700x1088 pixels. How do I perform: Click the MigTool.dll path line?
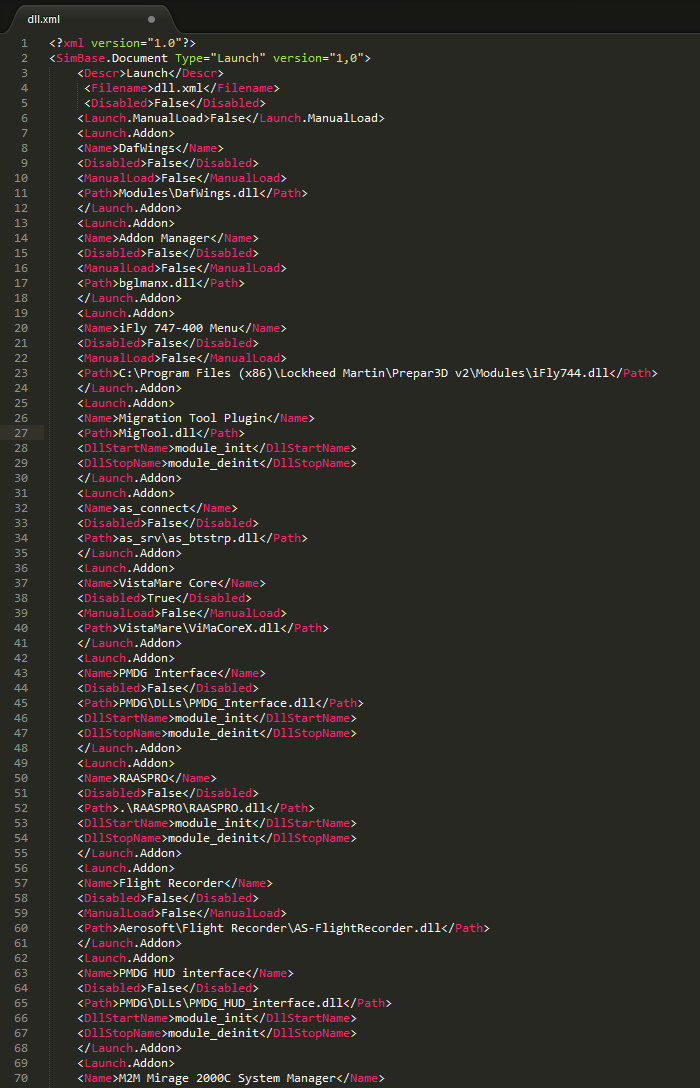coord(161,433)
